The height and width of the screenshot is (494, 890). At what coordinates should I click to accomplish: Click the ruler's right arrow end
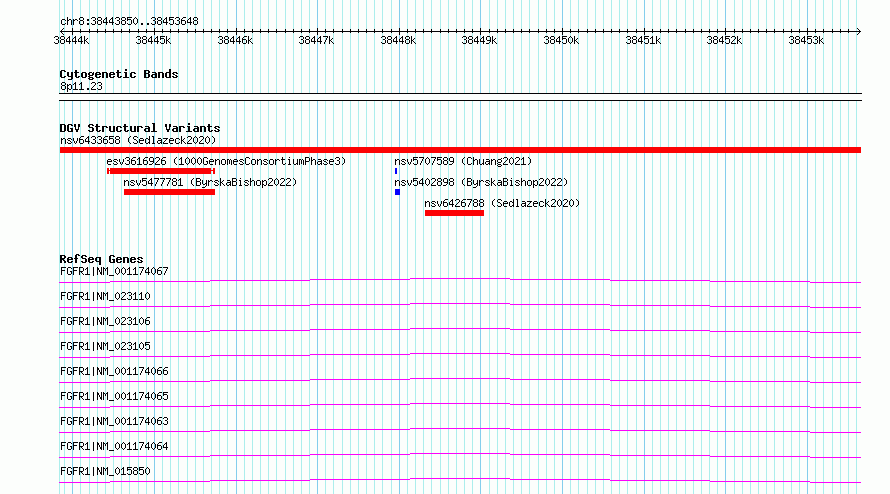(x=858, y=31)
